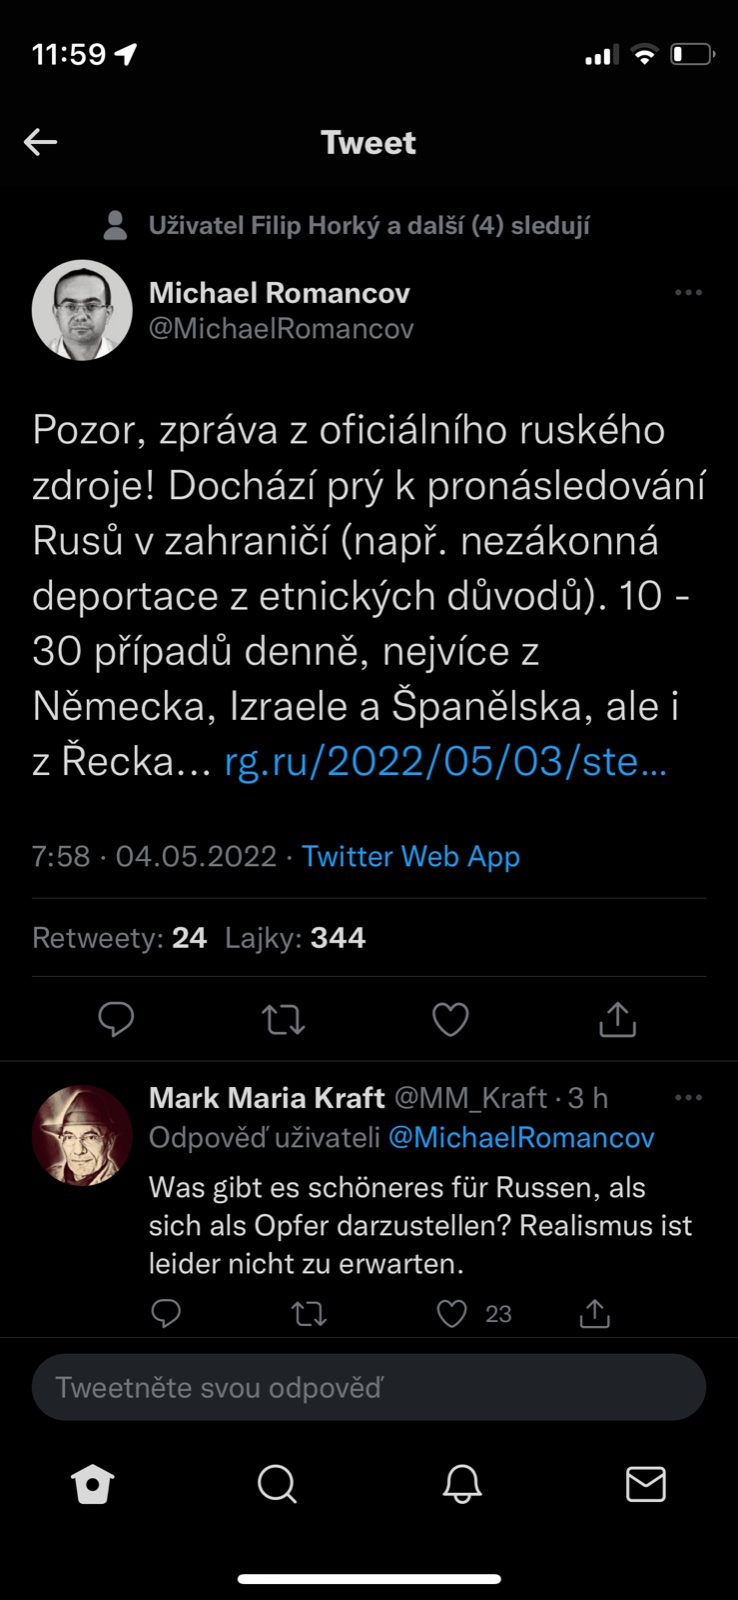The height and width of the screenshot is (1600, 738).
Task: Open the Home tab in bottom bar
Action: pos(93,1484)
